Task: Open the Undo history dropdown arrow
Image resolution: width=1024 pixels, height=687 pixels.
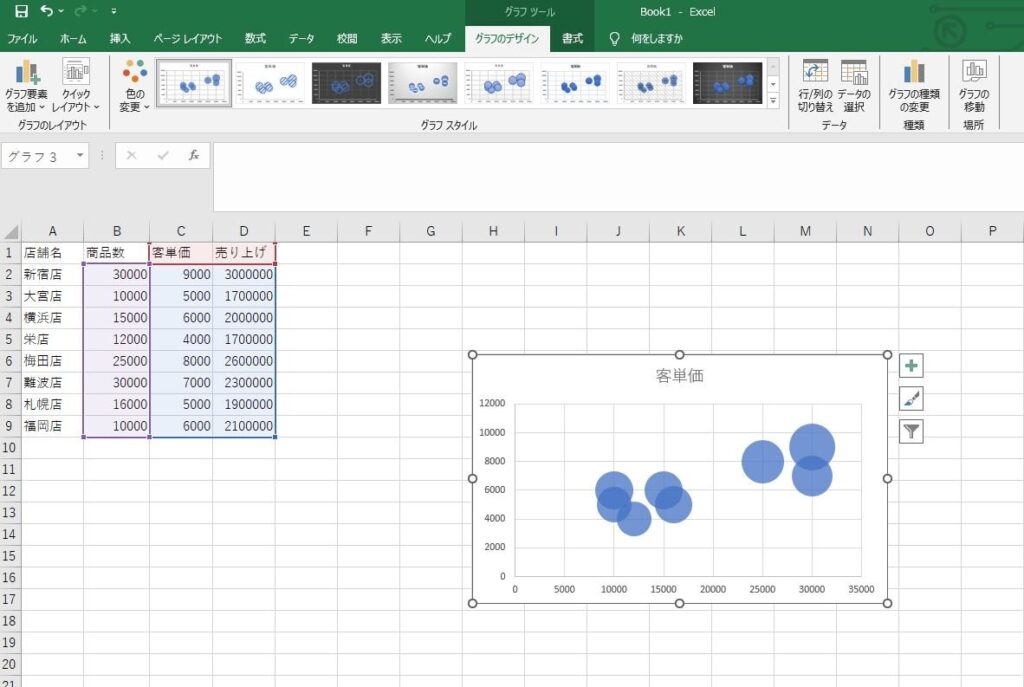Action: [x=61, y=11]
